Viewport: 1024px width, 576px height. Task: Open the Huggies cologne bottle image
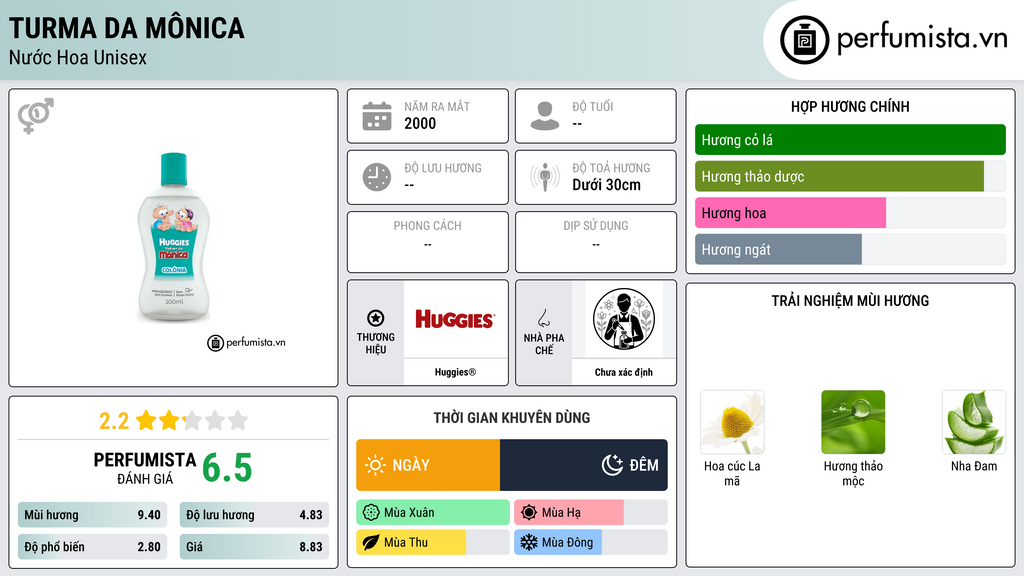pos(174,237)
